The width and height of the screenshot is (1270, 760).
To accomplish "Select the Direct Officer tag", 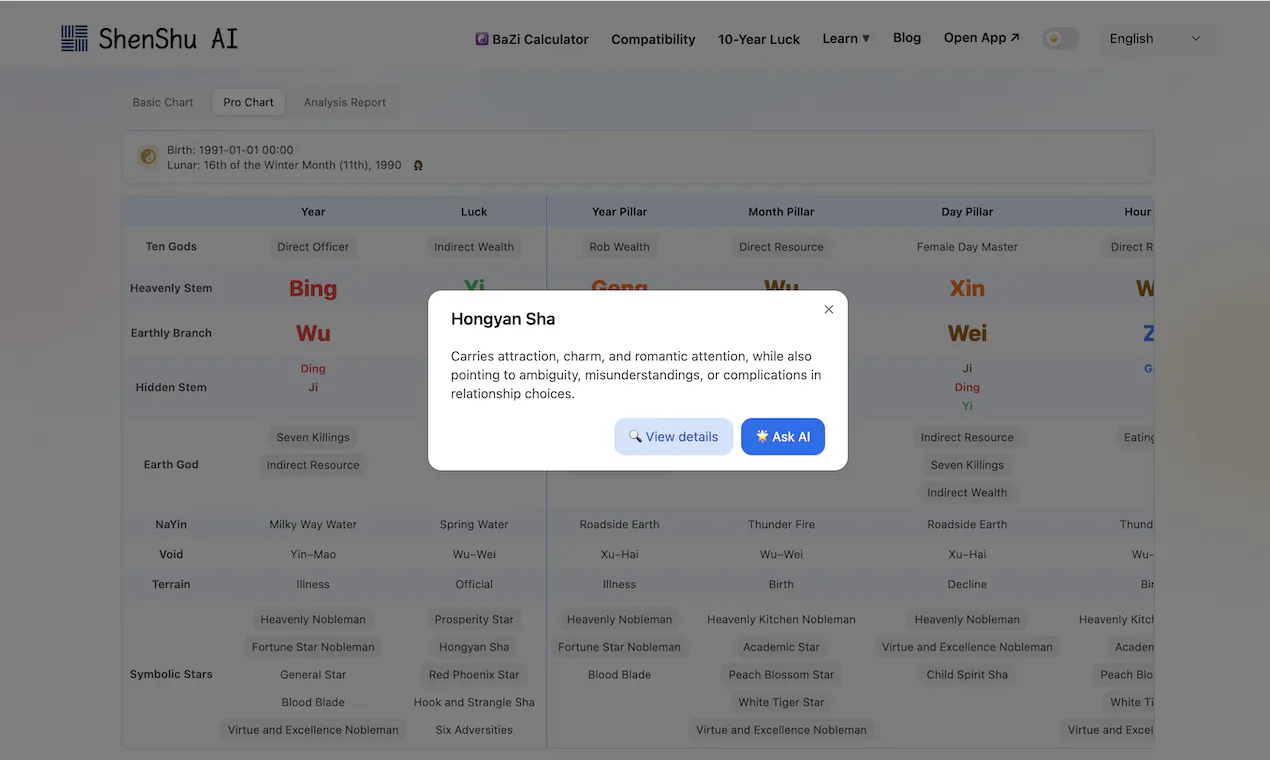I will point(313,247).
